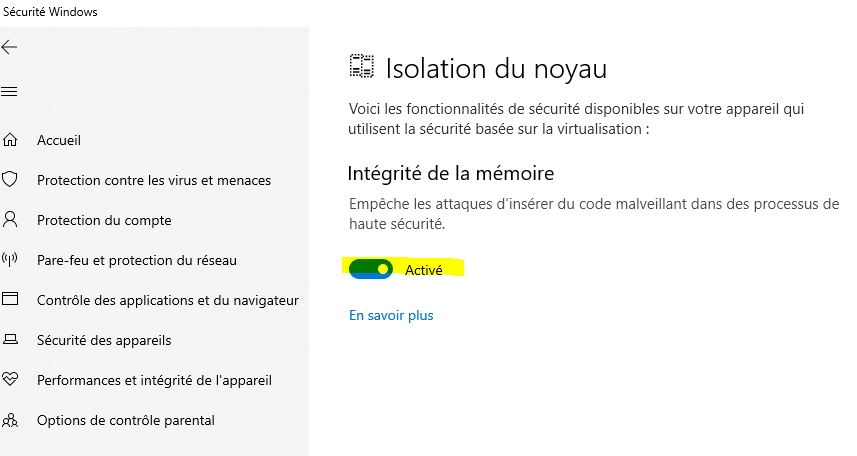857x456 pixels.
Task: Click the shield icon for virus protection
Action: point(11,180)
